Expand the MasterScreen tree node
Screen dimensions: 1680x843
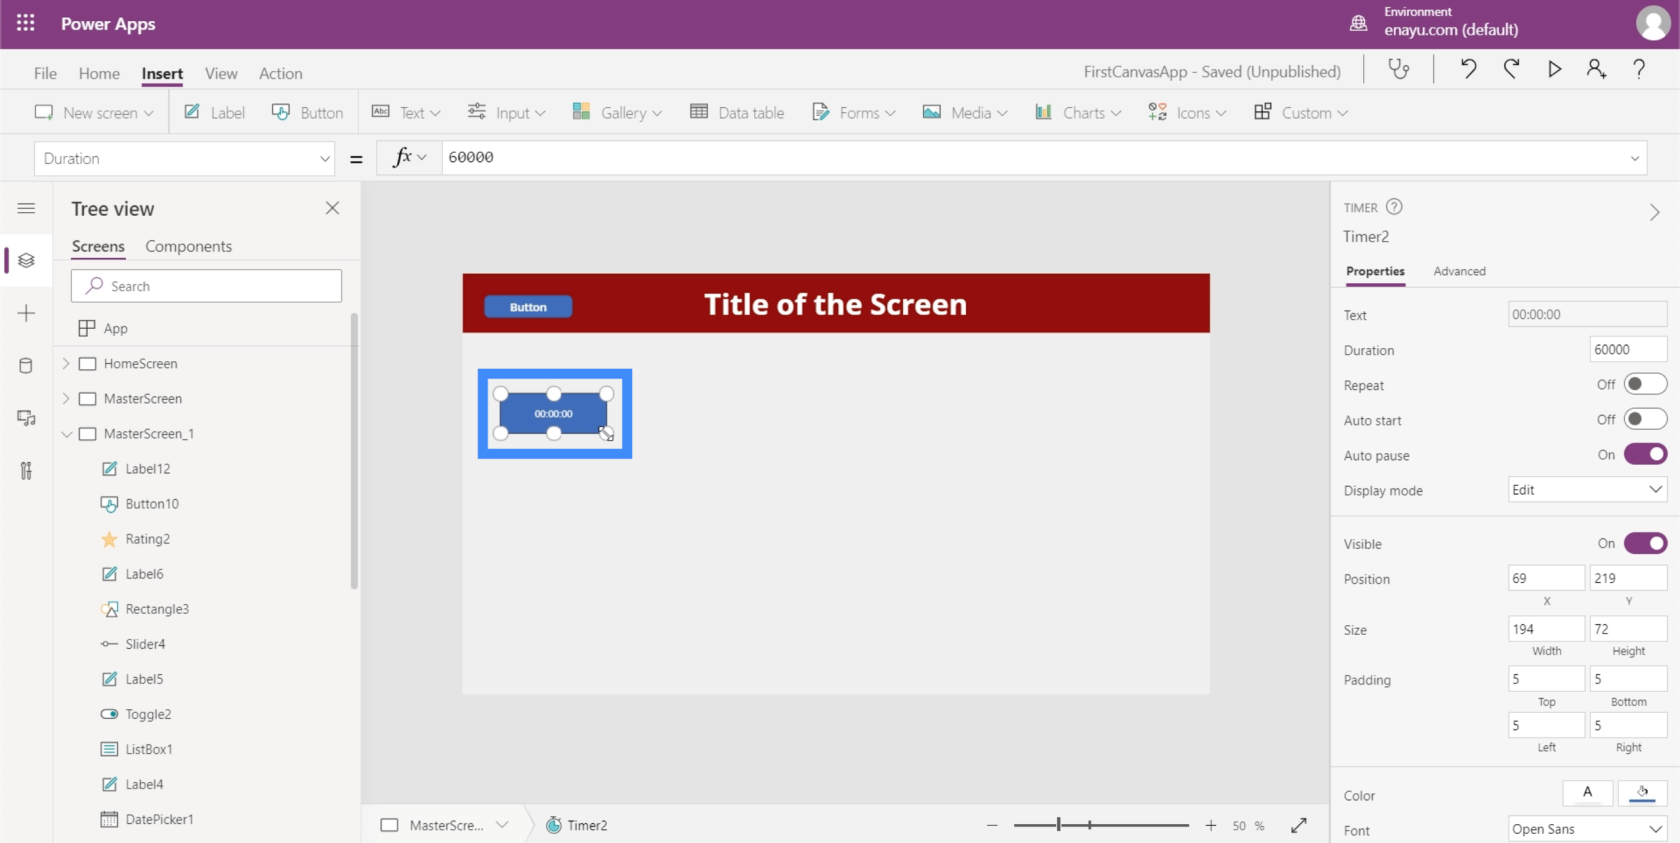pyautogui.click(x=66, y=398)
